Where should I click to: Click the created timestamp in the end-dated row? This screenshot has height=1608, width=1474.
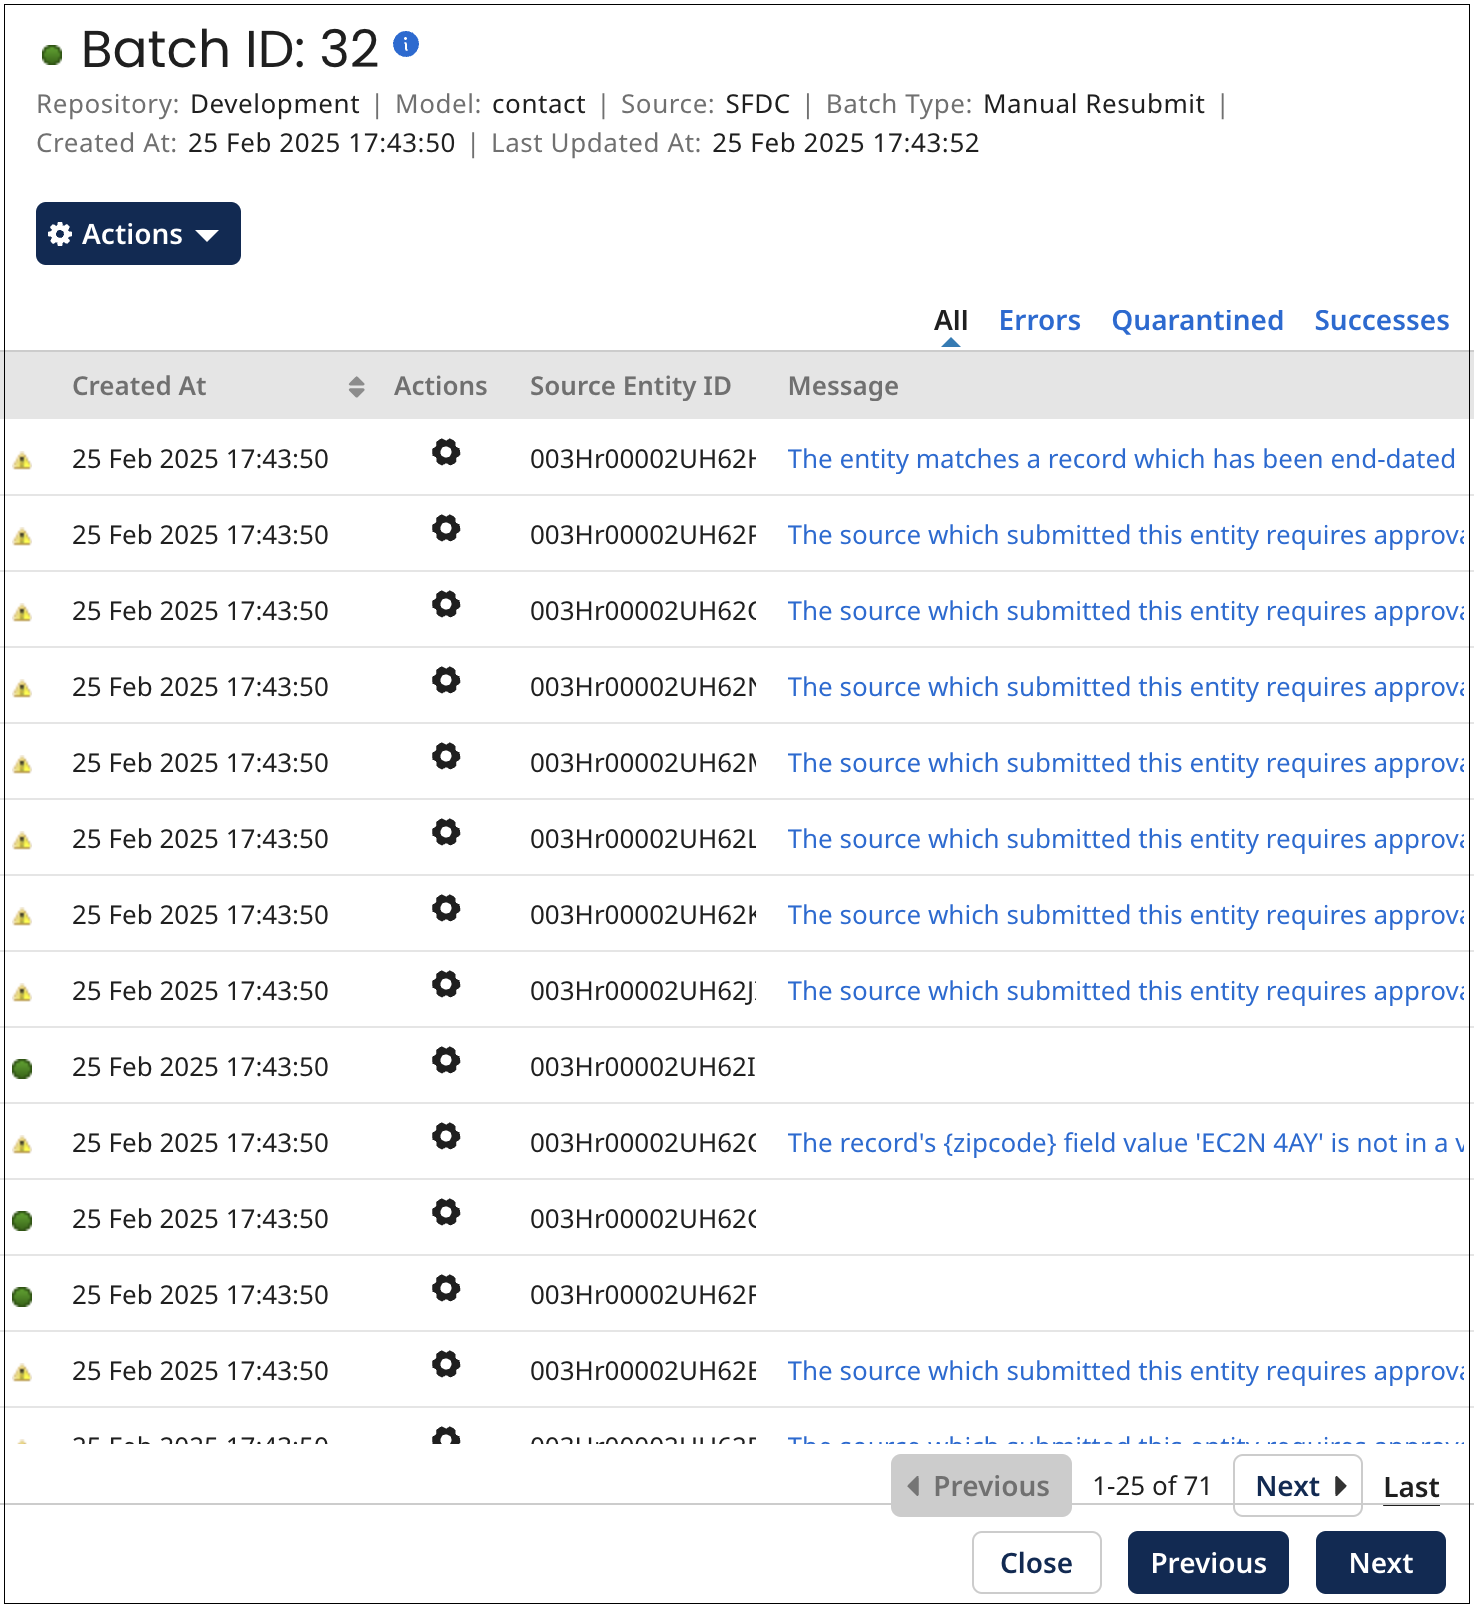click(200, 459)
